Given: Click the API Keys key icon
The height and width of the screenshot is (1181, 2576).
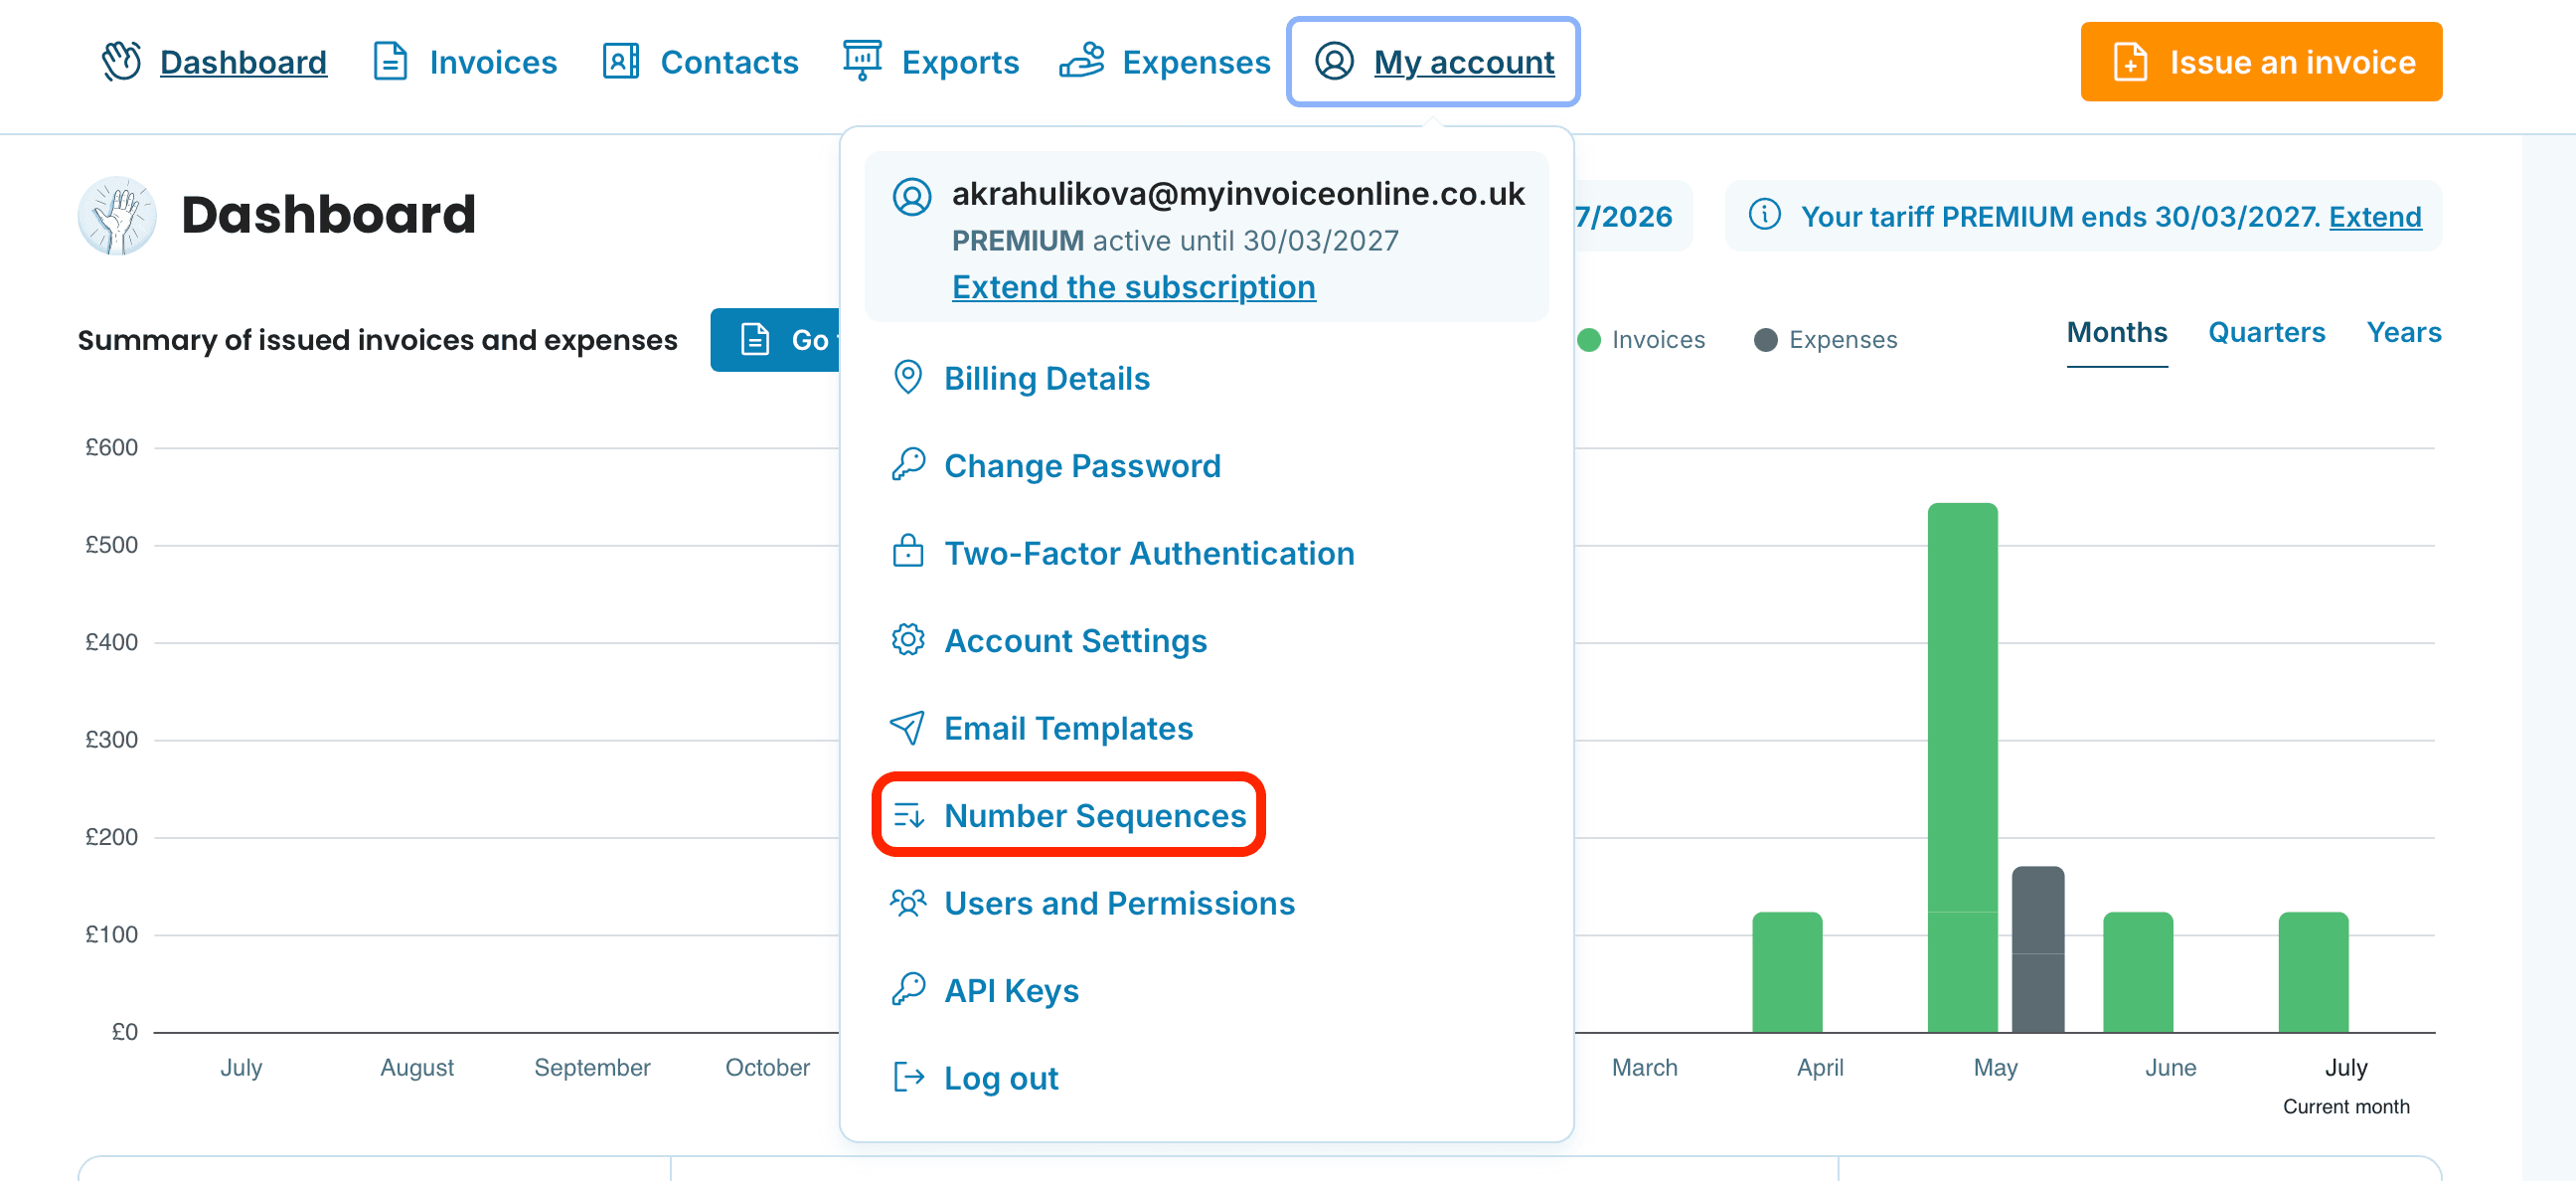Looking at the screenshot, I should 908,990.
